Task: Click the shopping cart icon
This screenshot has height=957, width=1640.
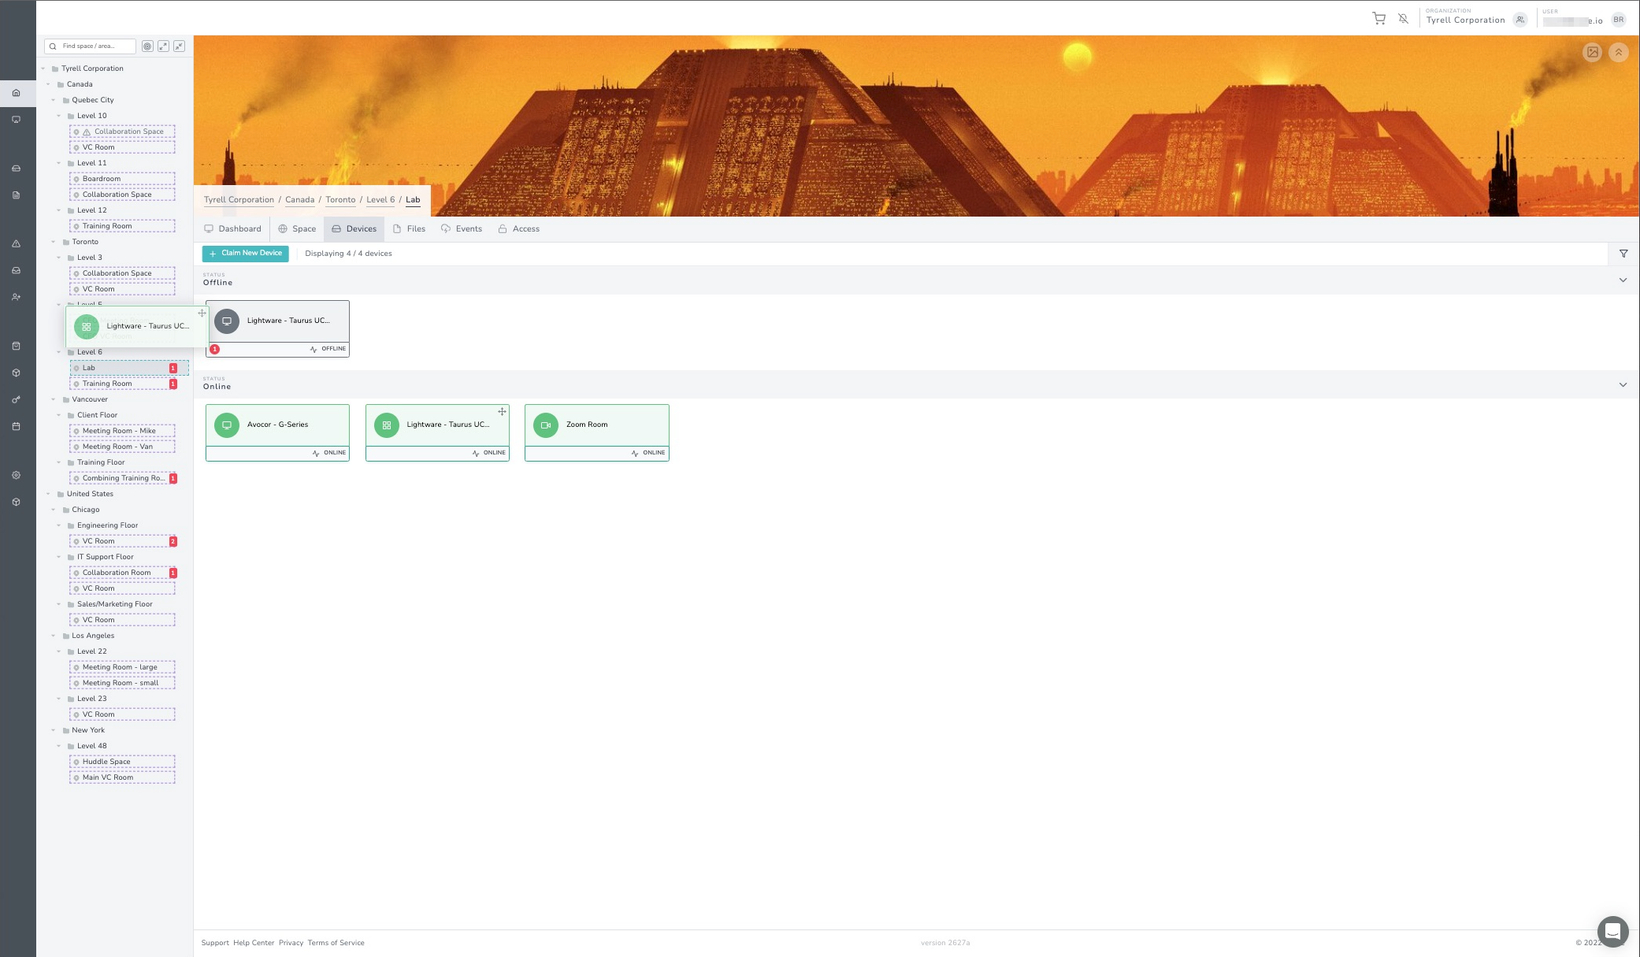Action: coord(1379,18)
